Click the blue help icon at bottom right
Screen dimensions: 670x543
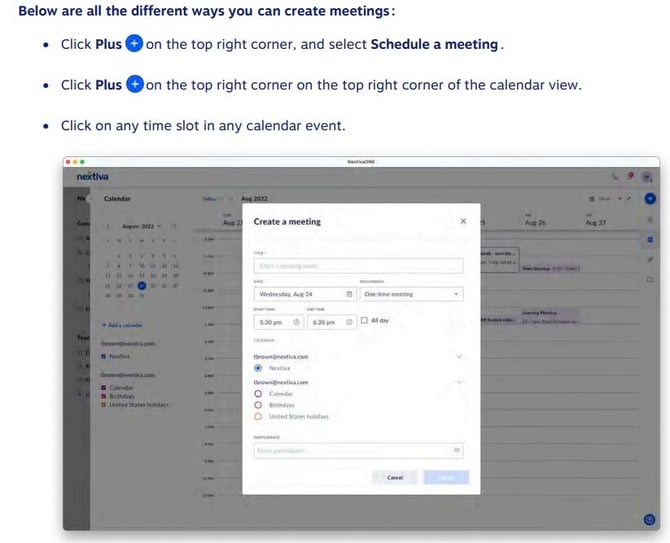649,519
